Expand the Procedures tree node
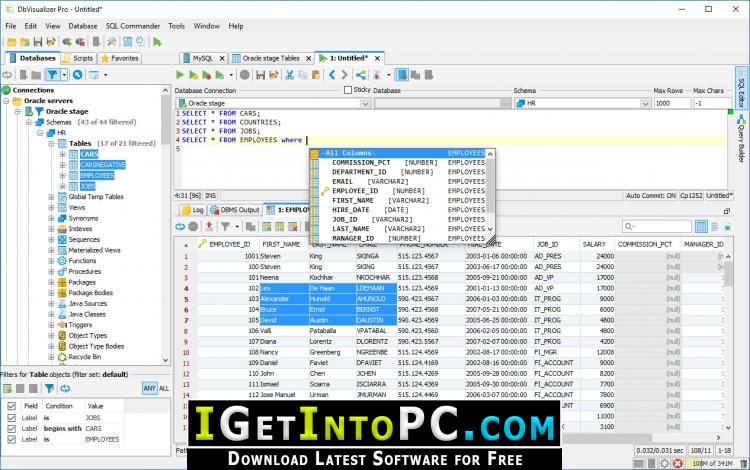The height and width of the screenshot is (470, 750). click(x=51, y=272)
